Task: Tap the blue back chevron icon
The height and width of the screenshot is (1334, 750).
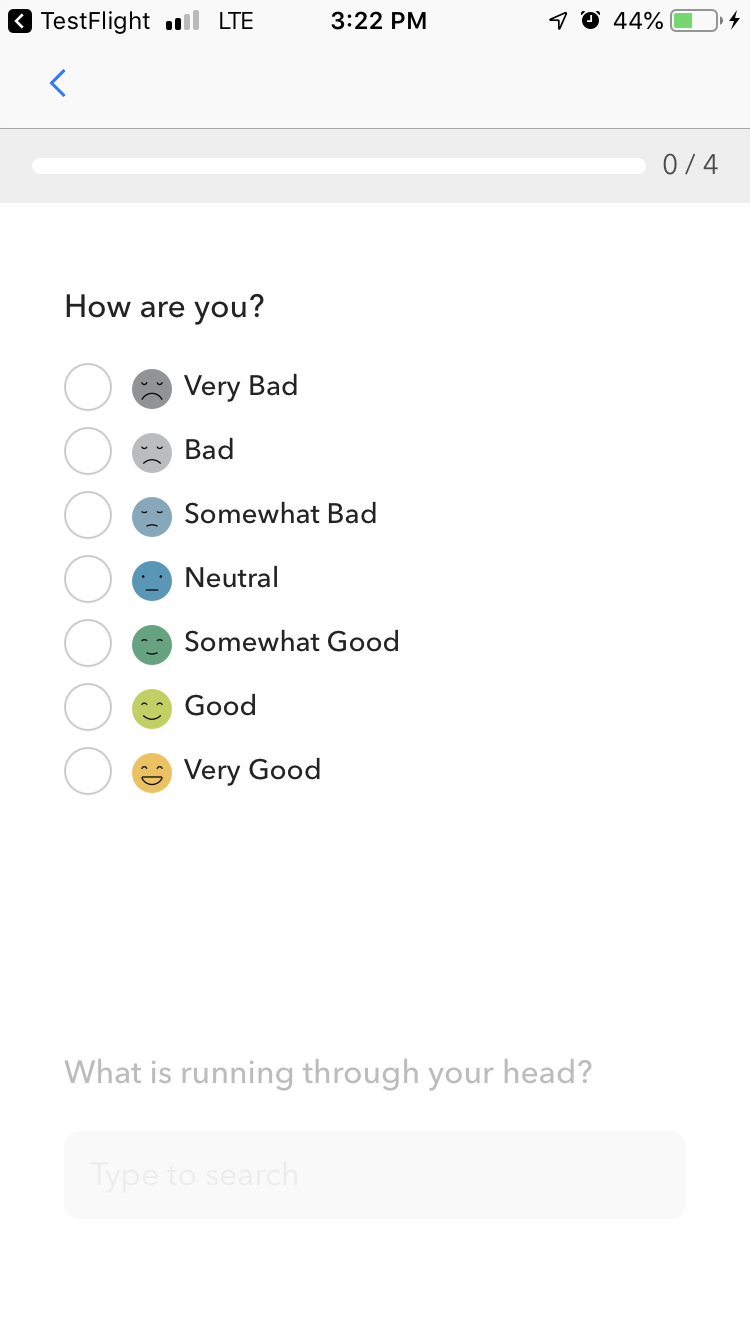Action: click(x=58, y=83)
